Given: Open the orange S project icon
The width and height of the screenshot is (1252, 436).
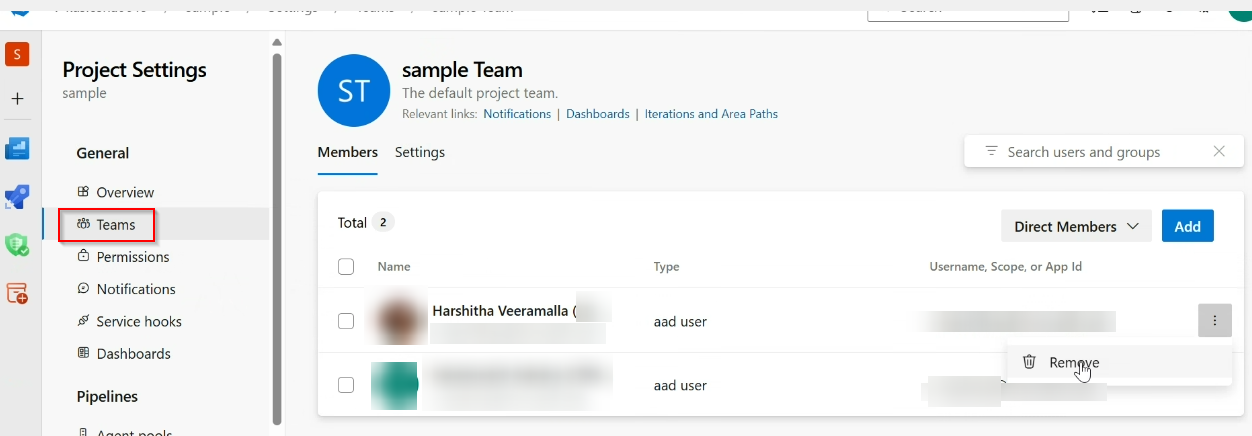Looking at the screenshot, I should tap(17, 54).
